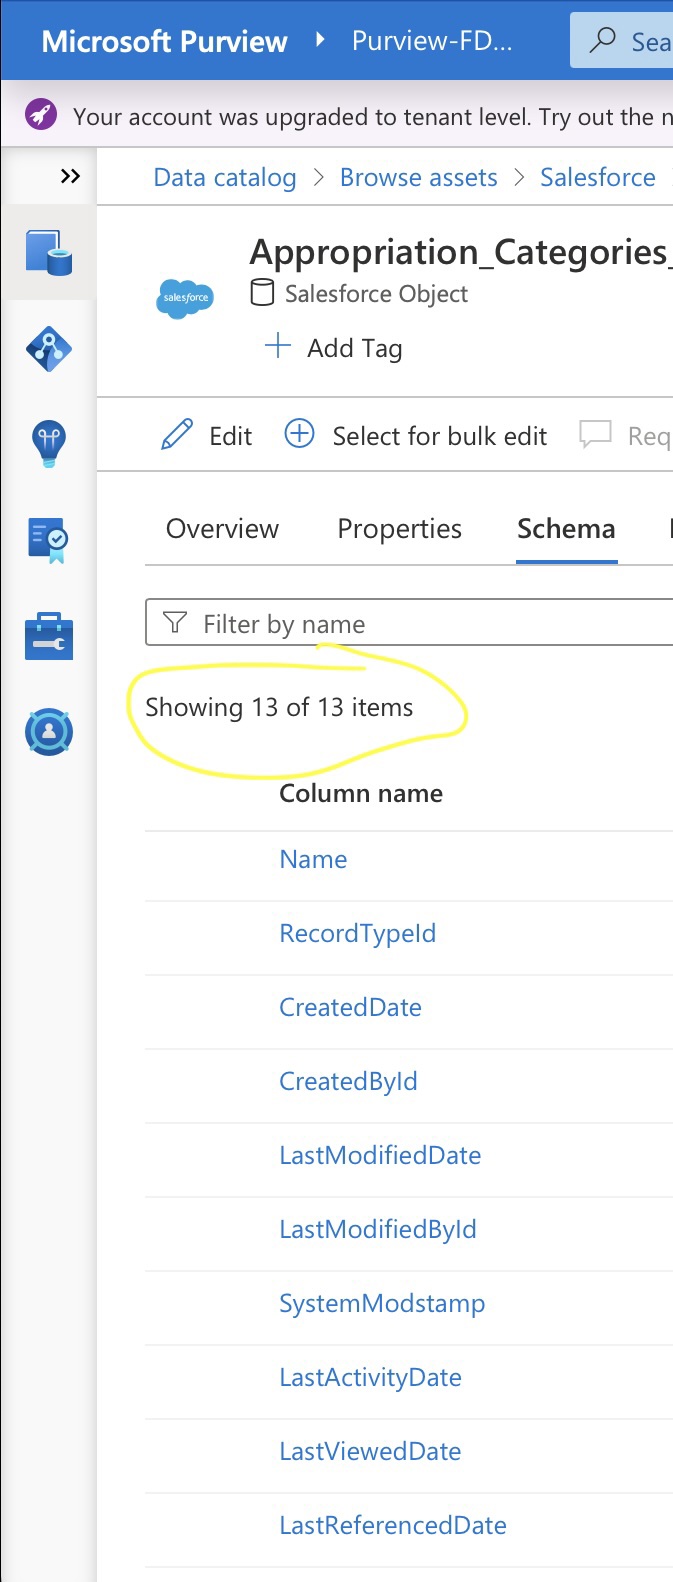Viewport: 673px width, 1582px height.
Task: Open the LastModifiedById column link
Action: 378,1229
